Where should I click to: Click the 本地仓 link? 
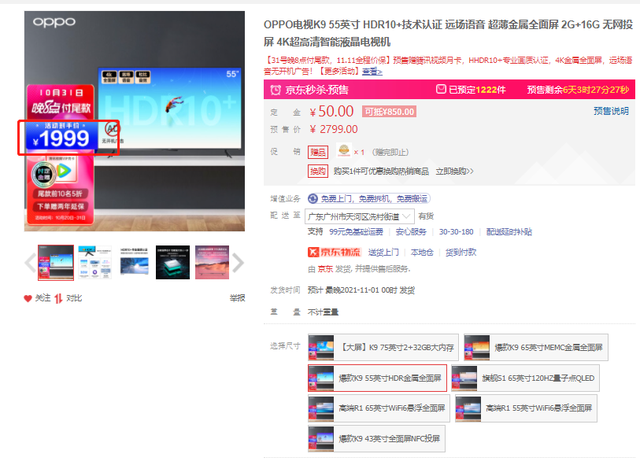[x=422, y=252]
